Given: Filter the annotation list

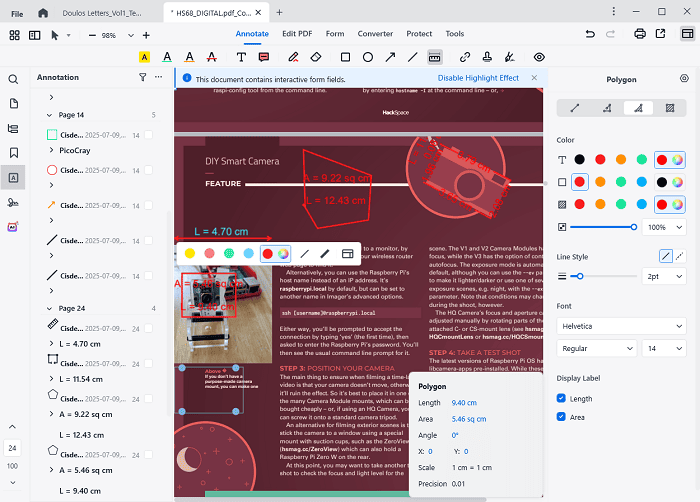Looking at the screenshot, I should [x=142, y=77].
